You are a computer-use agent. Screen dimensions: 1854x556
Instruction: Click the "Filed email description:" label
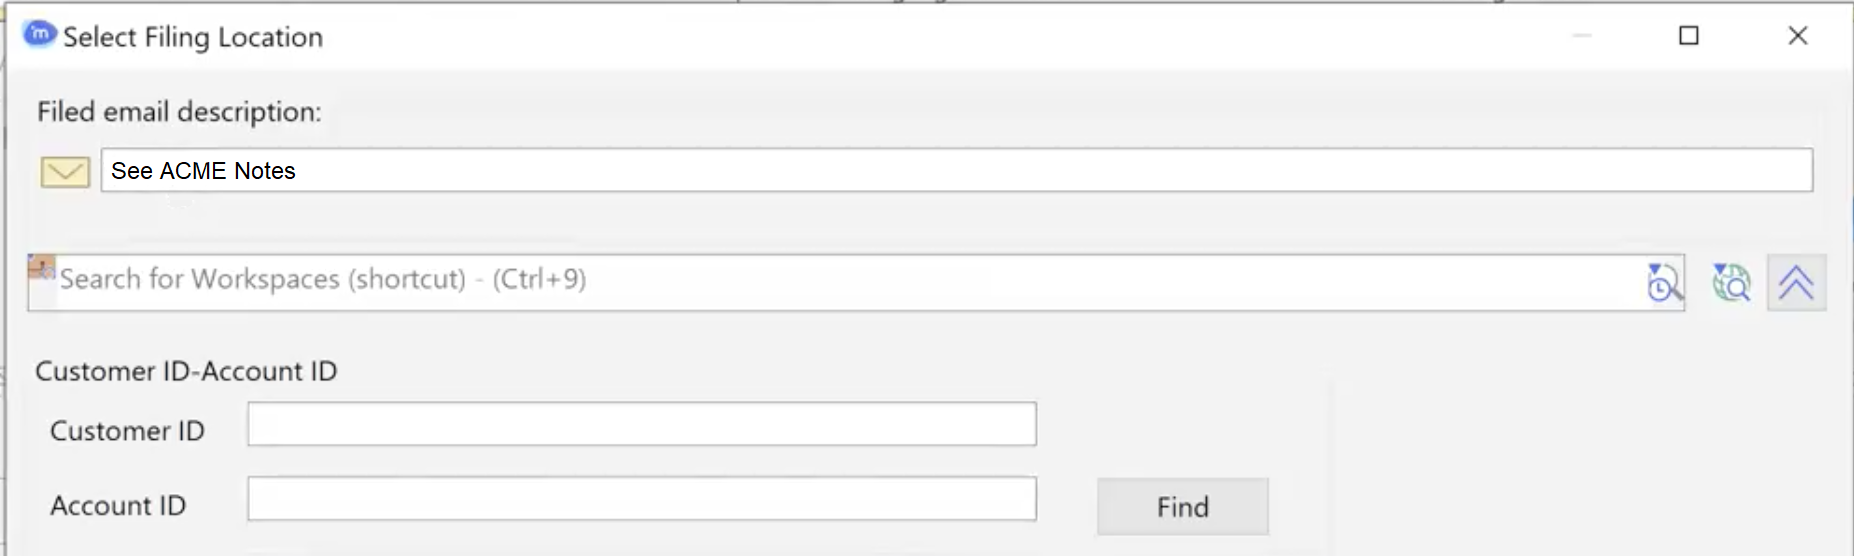click(179, 112)
